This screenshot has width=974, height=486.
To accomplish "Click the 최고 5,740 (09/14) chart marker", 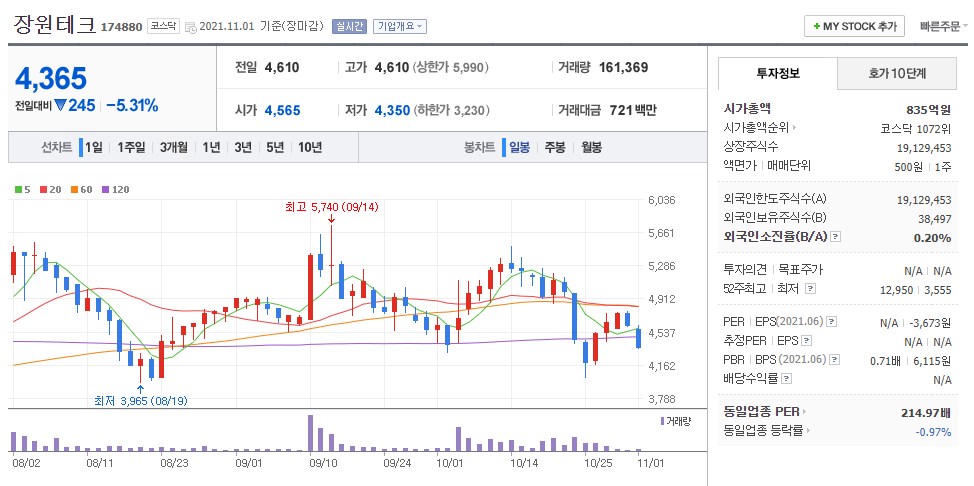I will (332, 207).
